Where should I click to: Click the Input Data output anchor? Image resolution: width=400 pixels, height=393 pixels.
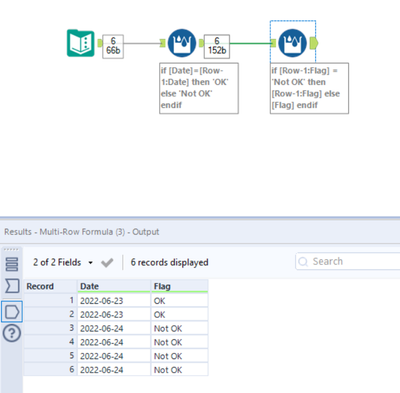tap(100, 43)
